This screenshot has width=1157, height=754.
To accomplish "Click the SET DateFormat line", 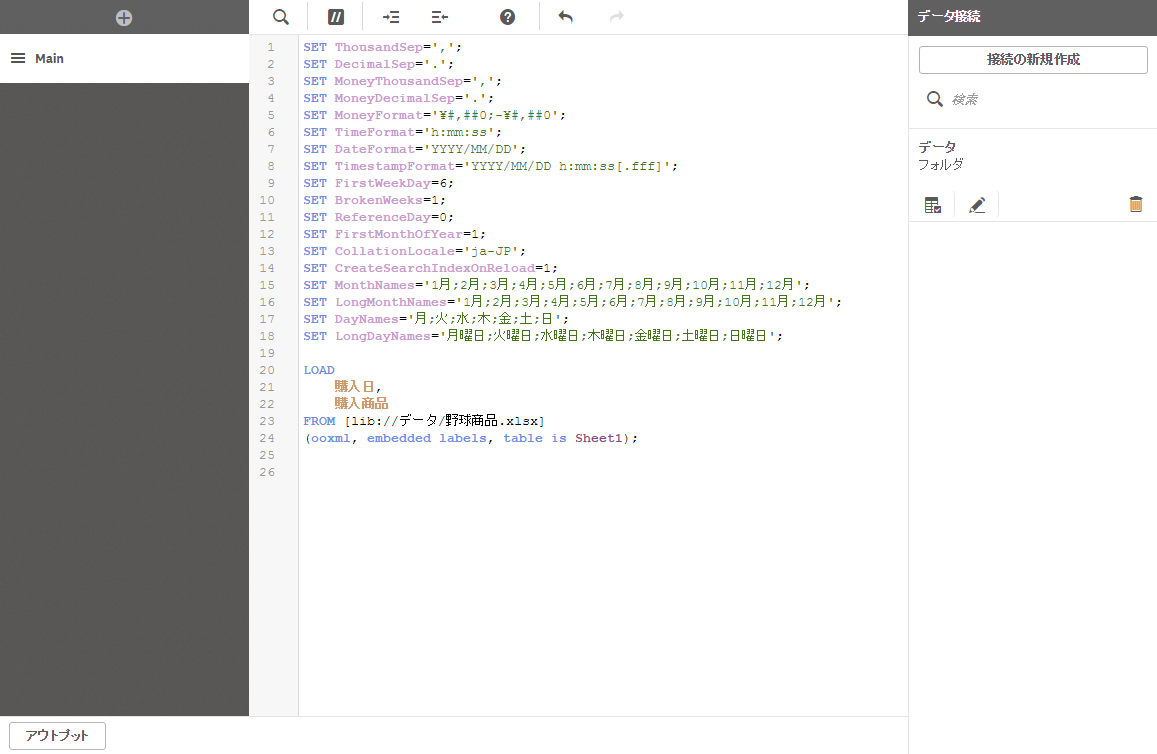I will pyautogui.click(x=415, y=149).
